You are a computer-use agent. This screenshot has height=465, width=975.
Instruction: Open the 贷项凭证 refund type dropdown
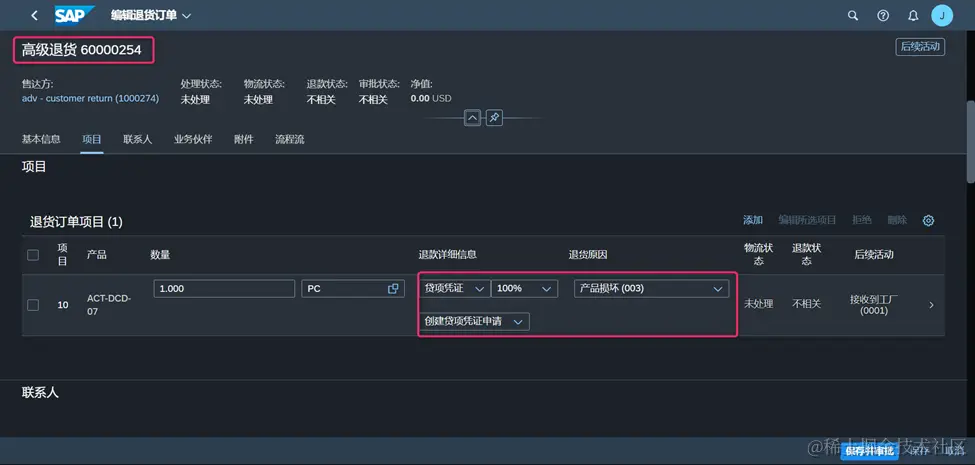coord(455,288)
